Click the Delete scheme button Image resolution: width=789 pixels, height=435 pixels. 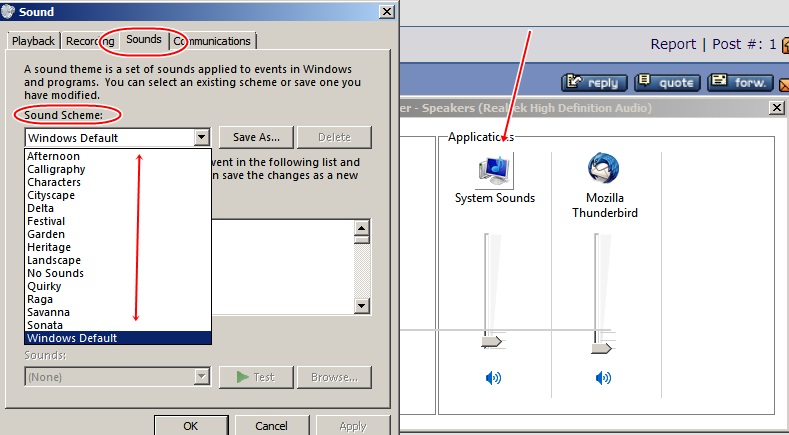click(x=334, y=137)
